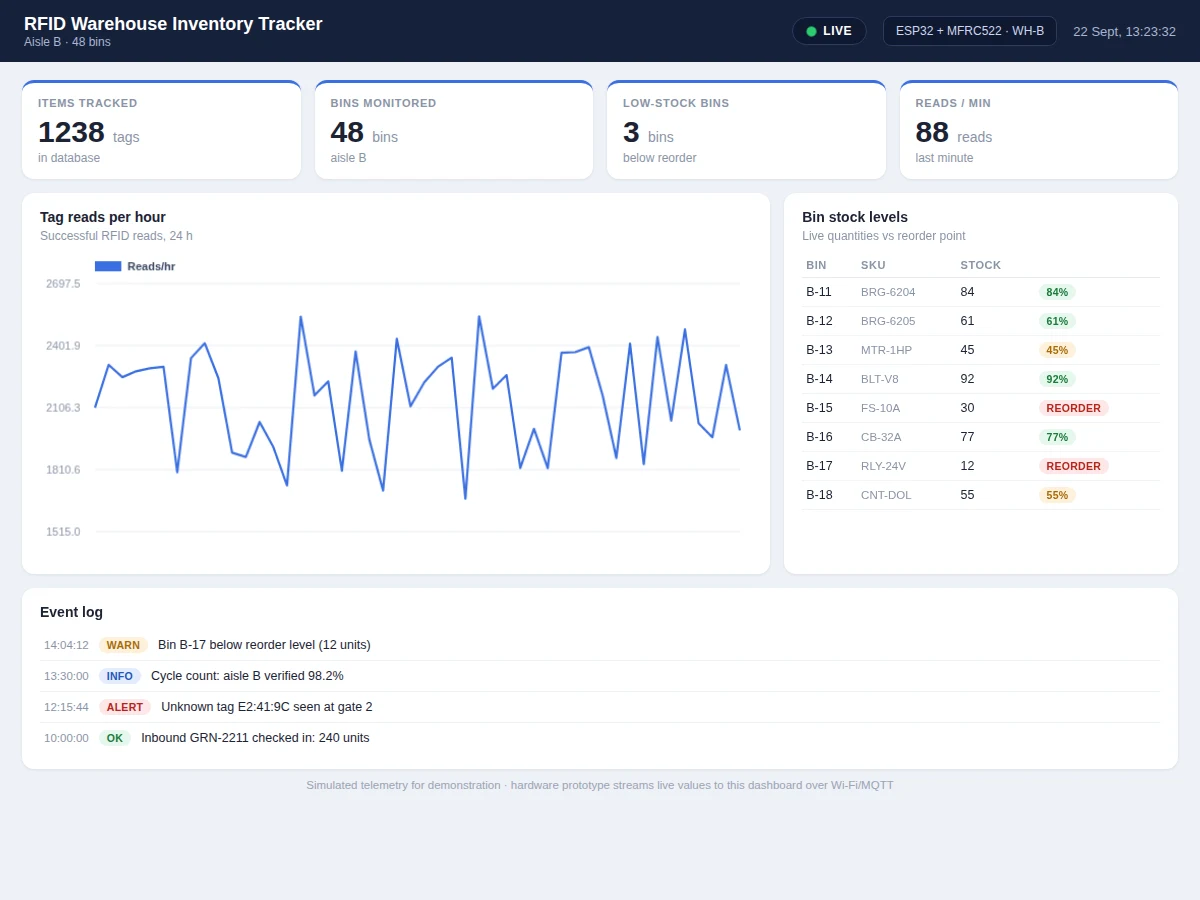
Task: Click the timestamp in the header
Action: click(x=1124, y=31)
